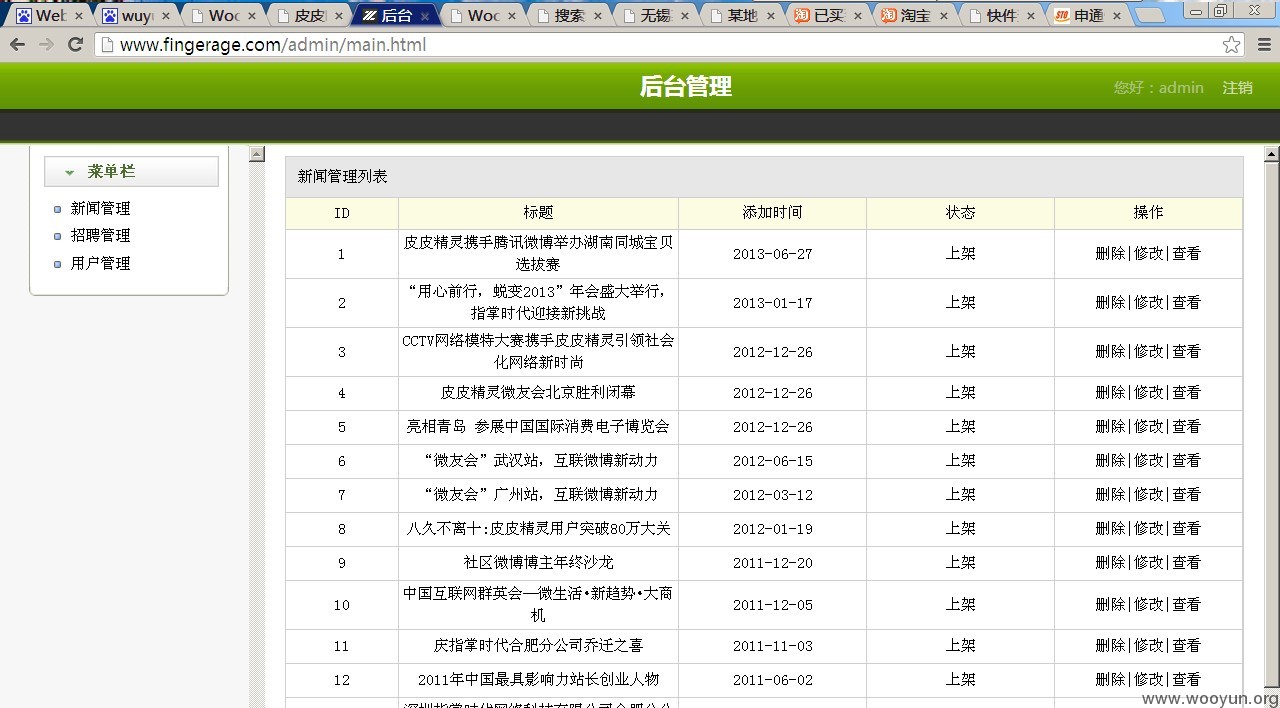Screen dimensions: 1280x708
Task: Click date 2011-06-02 cell
Action: 772,680
